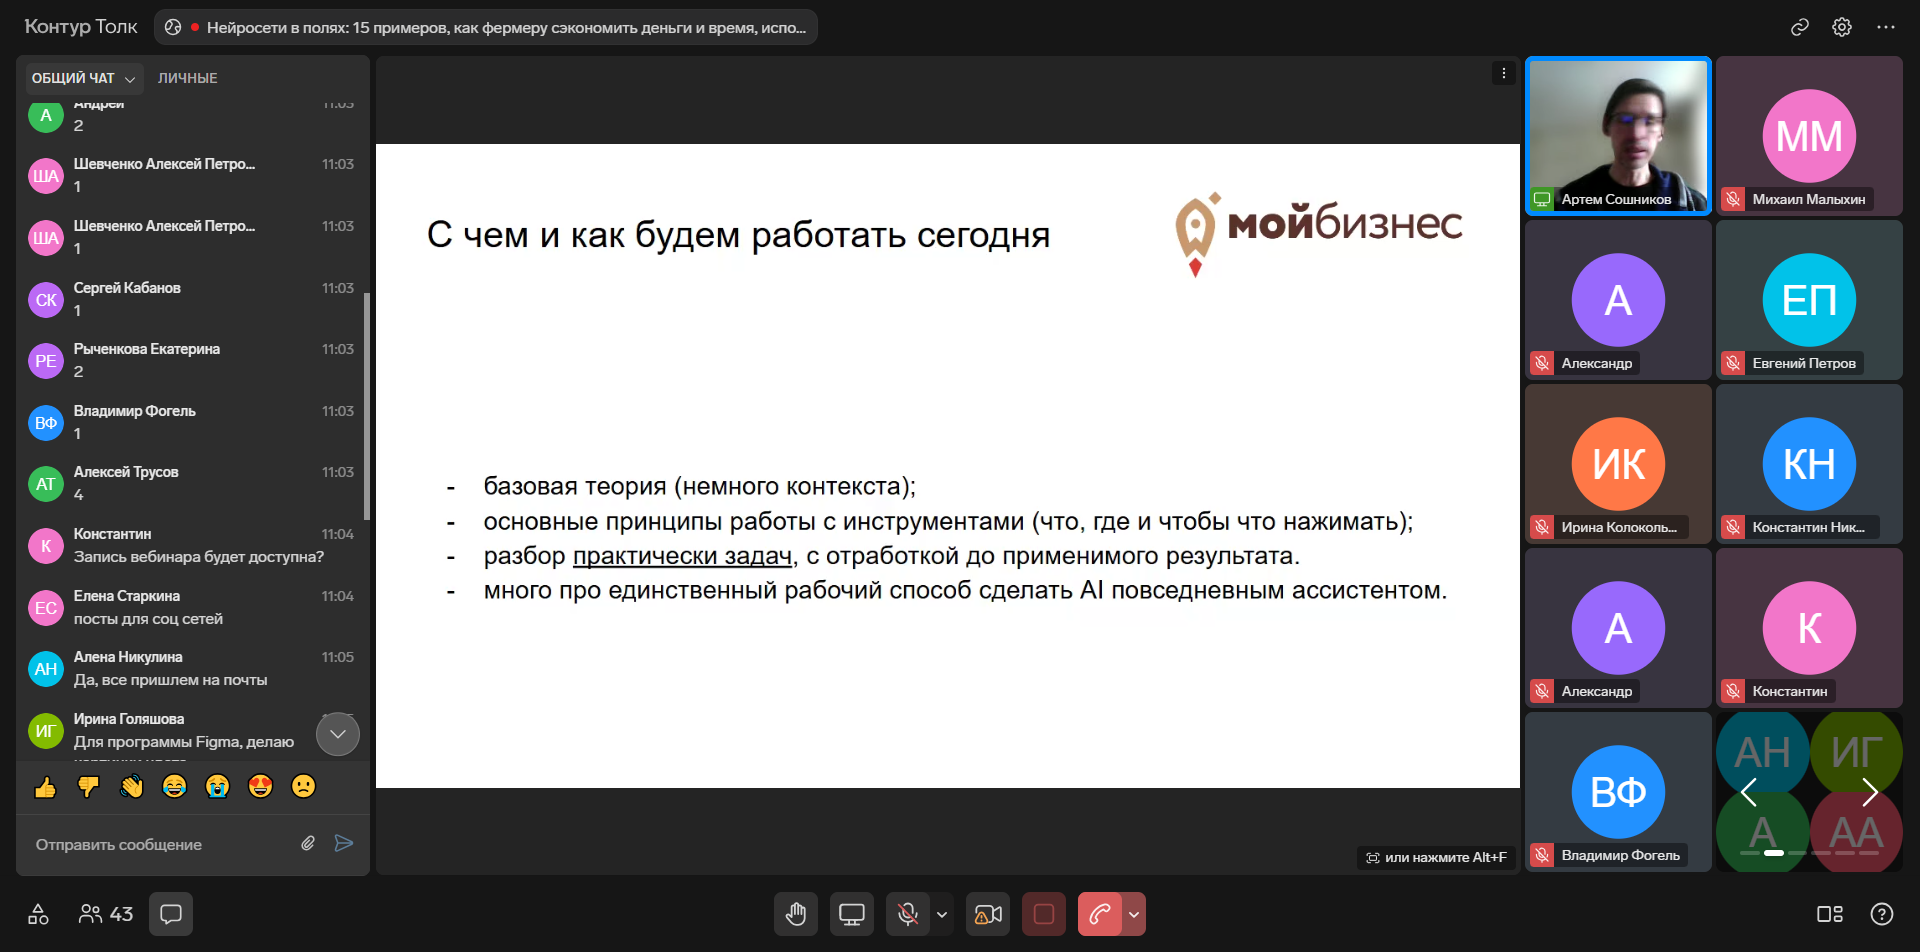
Task: Click the Отправить сообщение input field
Action: coord(160,844)
